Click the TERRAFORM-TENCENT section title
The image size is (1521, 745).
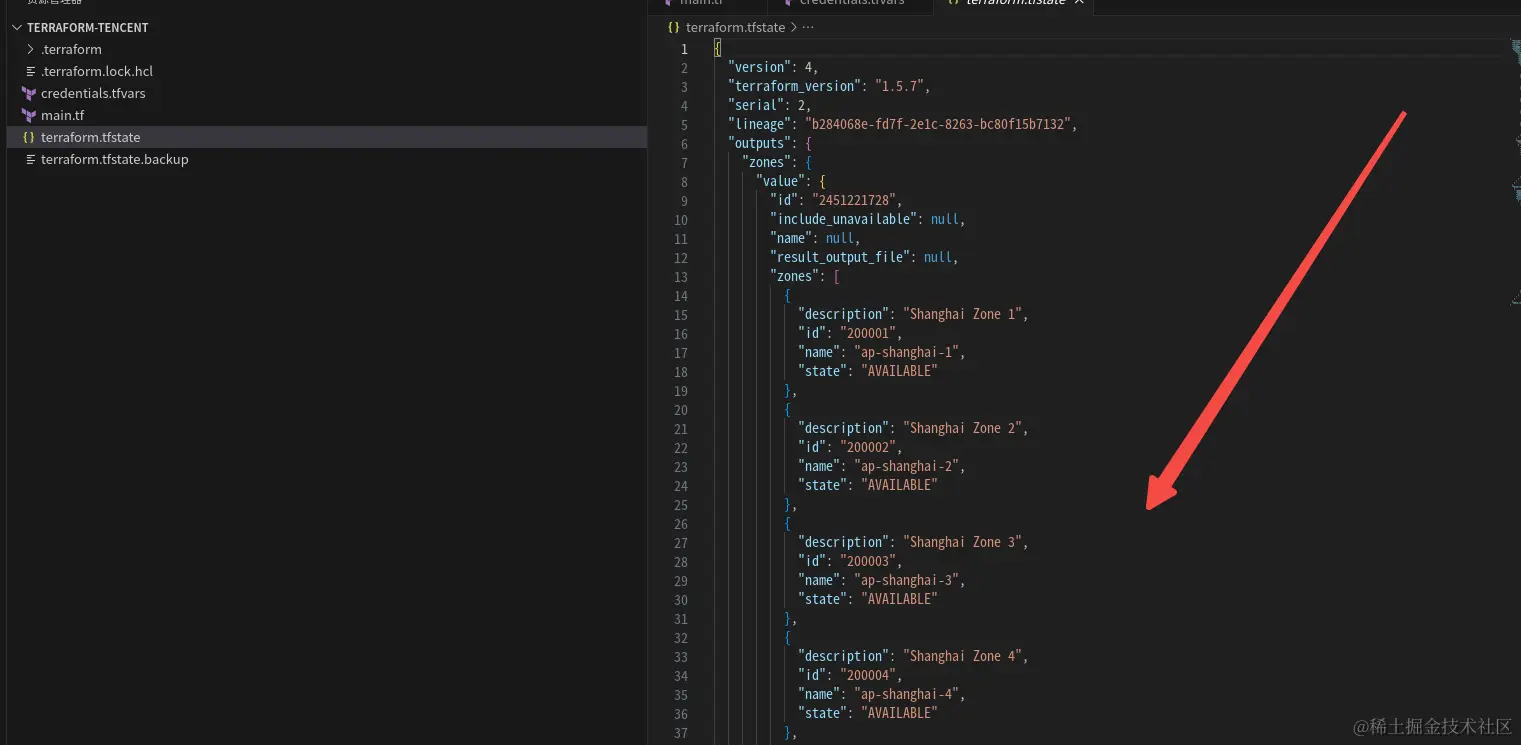tap(88, 27)
